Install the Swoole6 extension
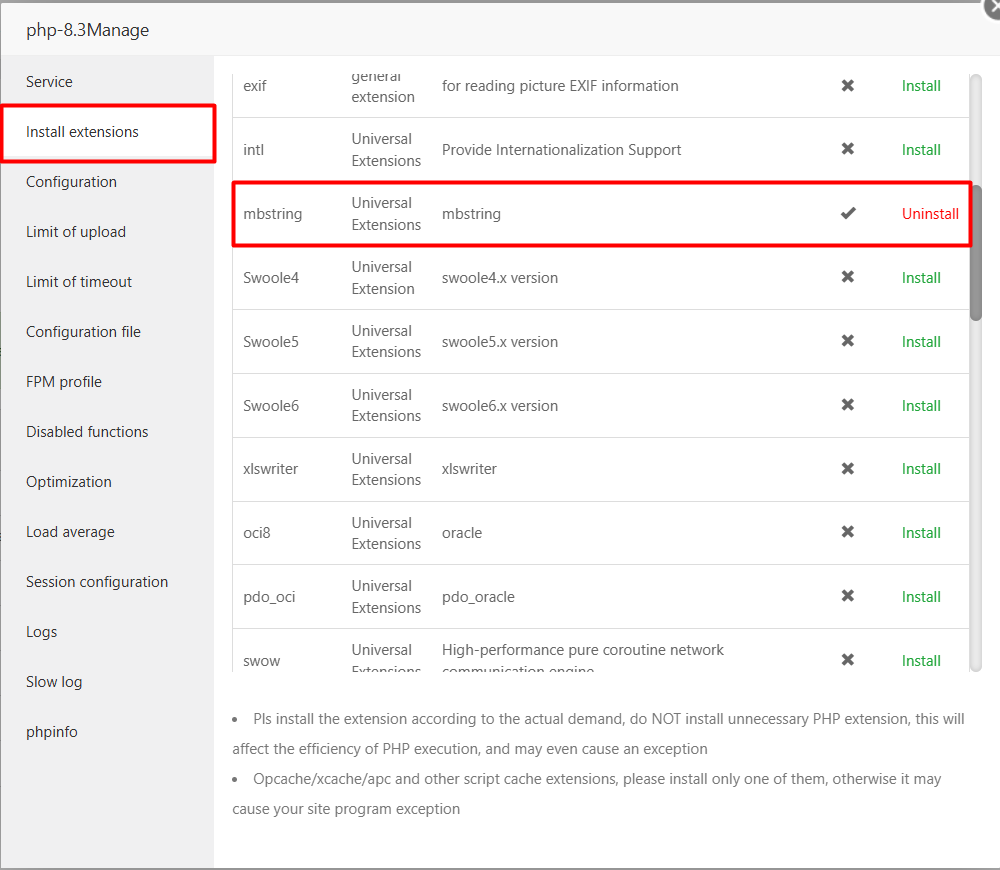This screenshot has height=870, width=1000. [x=921, y=405]
